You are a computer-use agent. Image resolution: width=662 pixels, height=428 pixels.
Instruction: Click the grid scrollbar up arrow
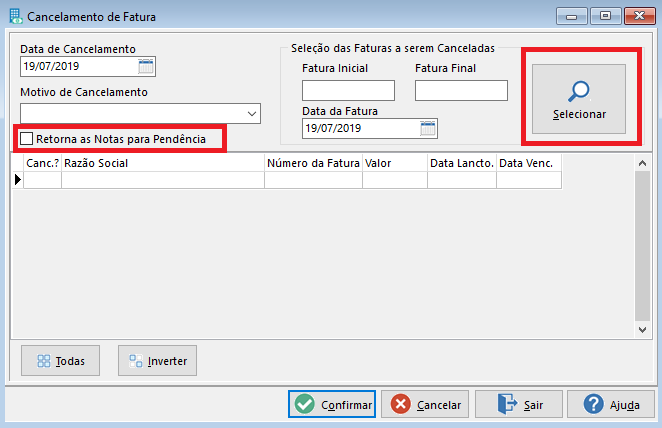tap(643, 163)
